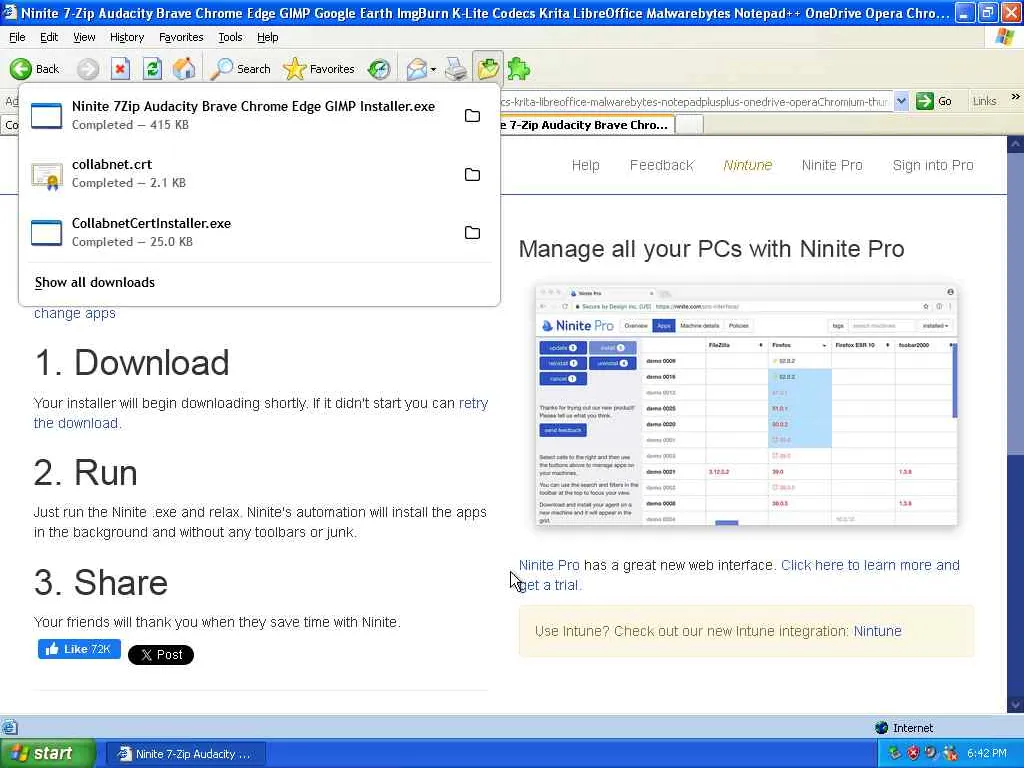Viewport: 1024px width, 768px height.
Task: Select the Ninite 7-Zip taskbar button
Action: tap(186, 754)
